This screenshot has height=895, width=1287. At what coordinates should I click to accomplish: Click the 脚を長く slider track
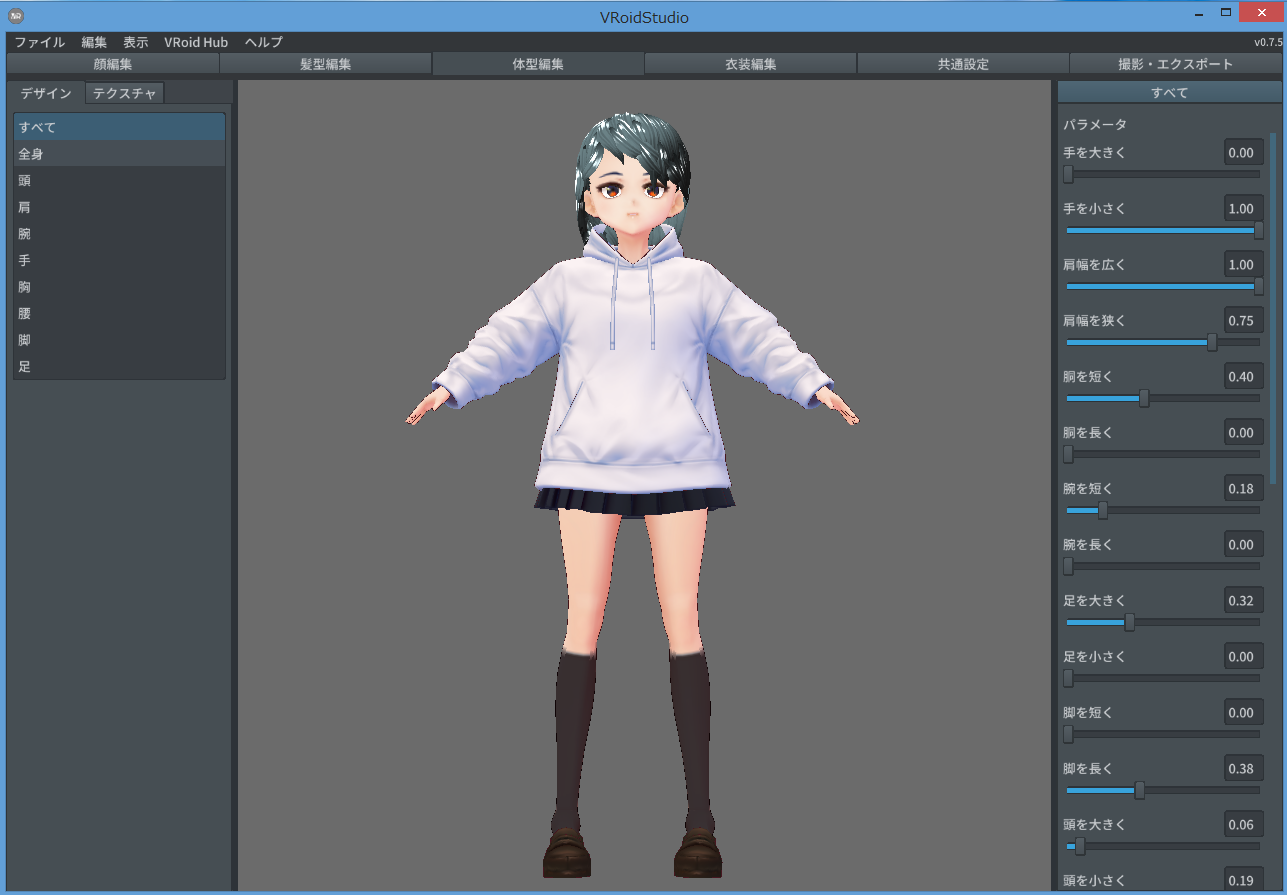coord(1163,790)
